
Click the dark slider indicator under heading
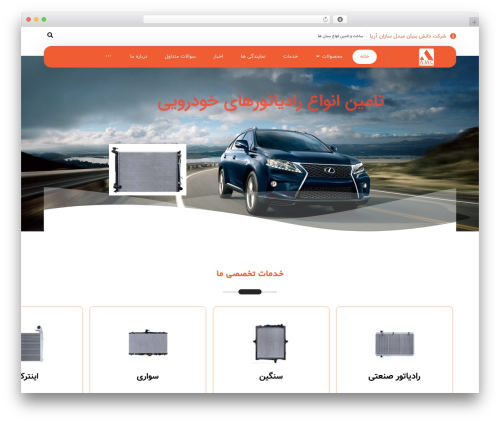coord(250,292)
